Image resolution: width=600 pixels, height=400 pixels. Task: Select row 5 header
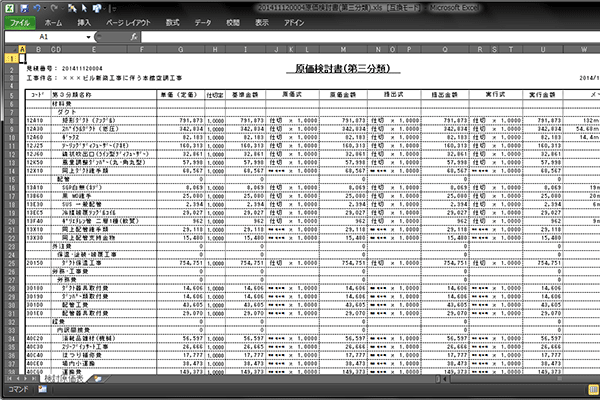coord(11,95)
